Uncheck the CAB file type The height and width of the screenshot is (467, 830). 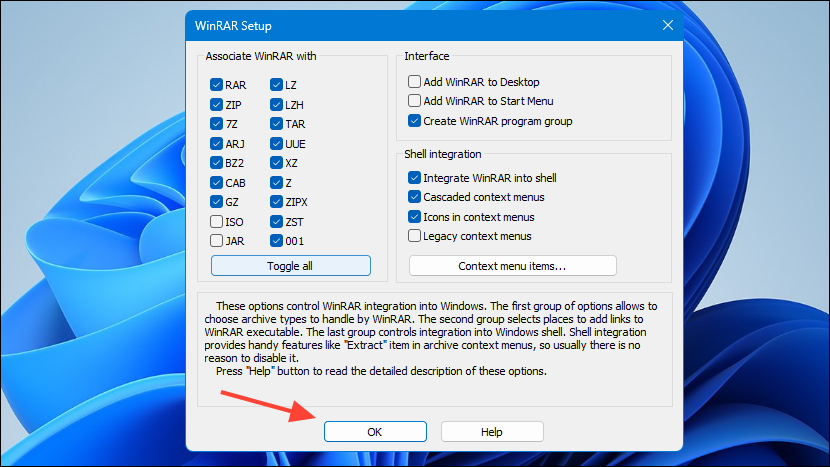(x=216, y=183)
